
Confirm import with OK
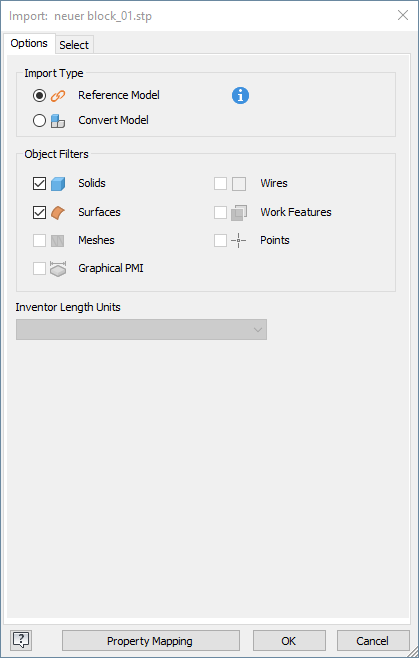pos(289,641)
